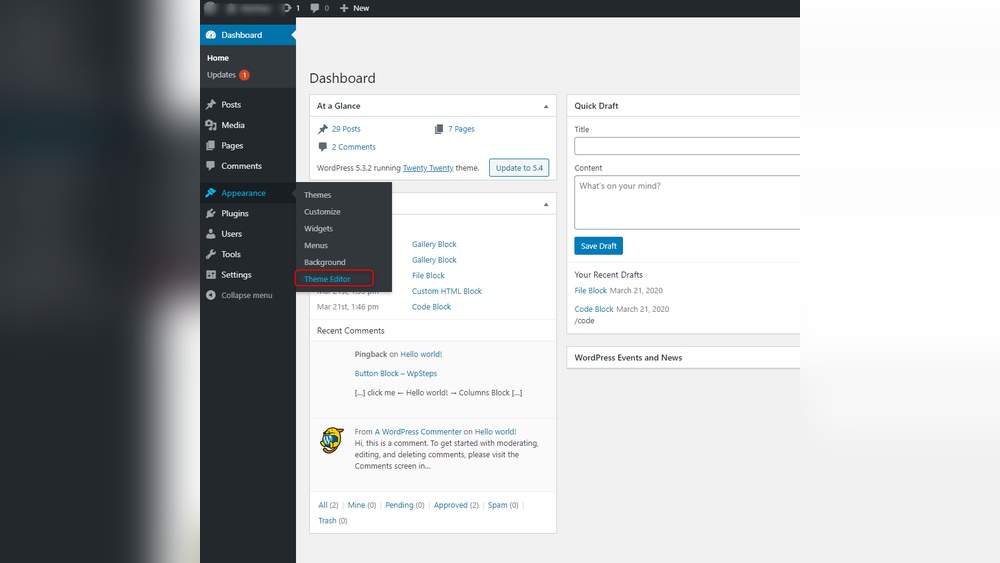This screenshot has width=1000, height=563.
Task: Open the first Gallery Block activity link
Action: [x=434, y=244]
